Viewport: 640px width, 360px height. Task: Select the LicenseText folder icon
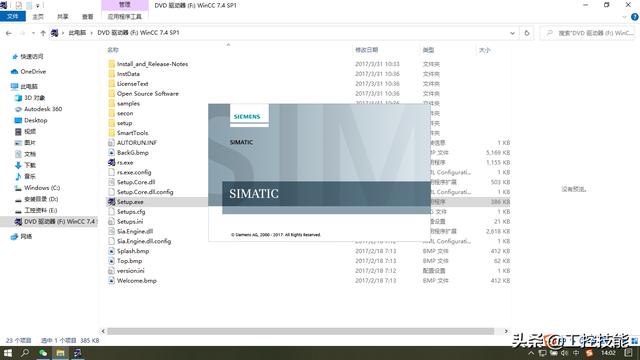[111, 84]
